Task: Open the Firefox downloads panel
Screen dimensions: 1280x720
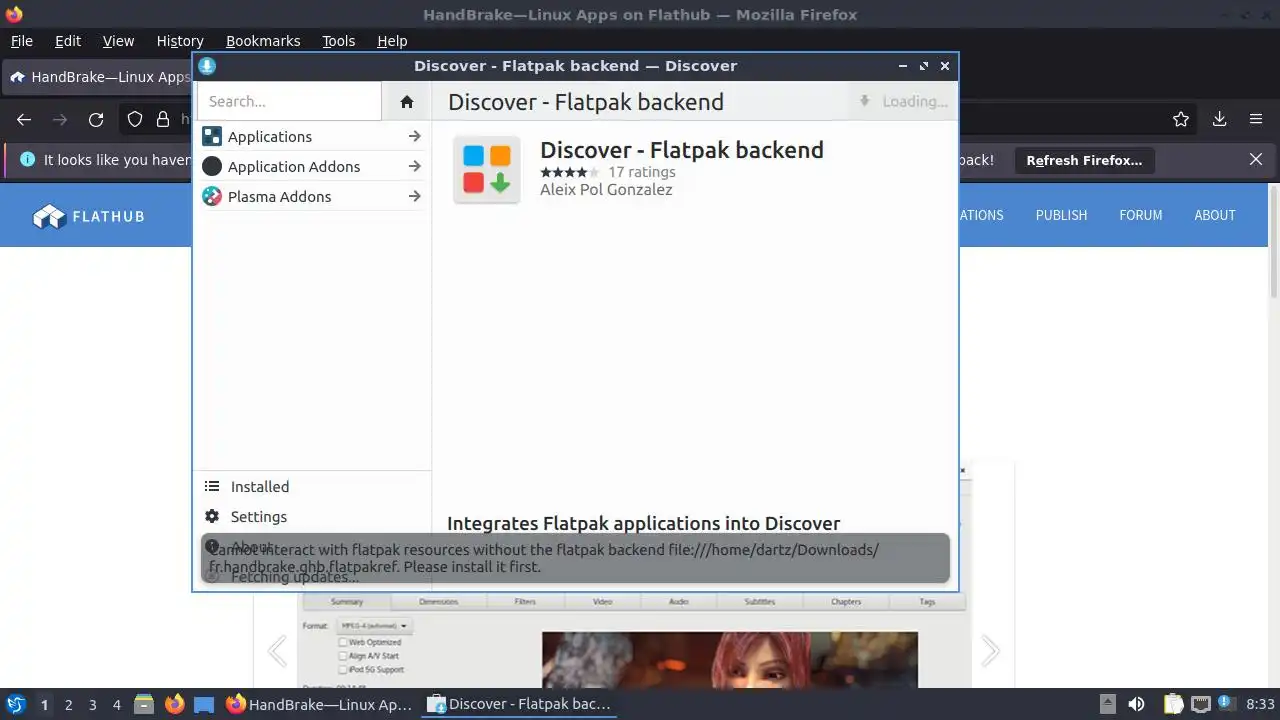Action: pos(1219,119)
